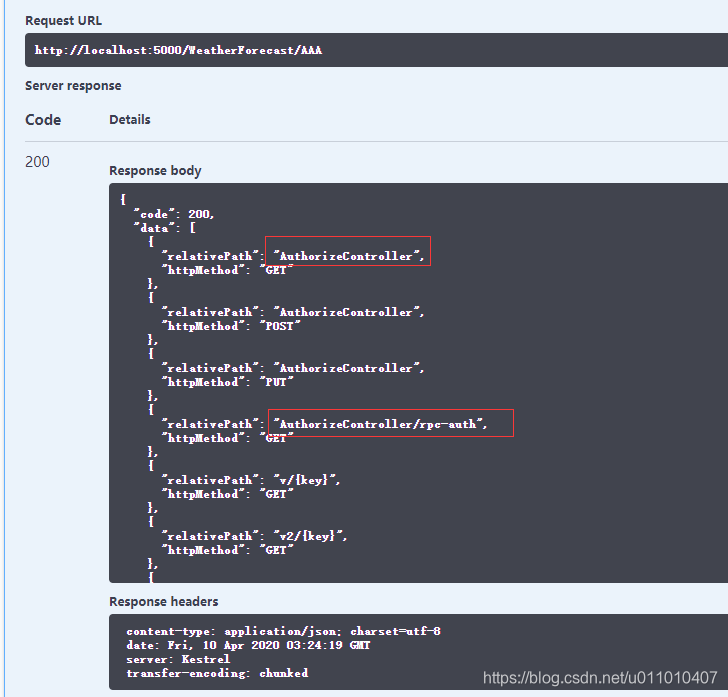728x697 pixels.
Task: Click the "Server response" heading
Action: (73, 86)
